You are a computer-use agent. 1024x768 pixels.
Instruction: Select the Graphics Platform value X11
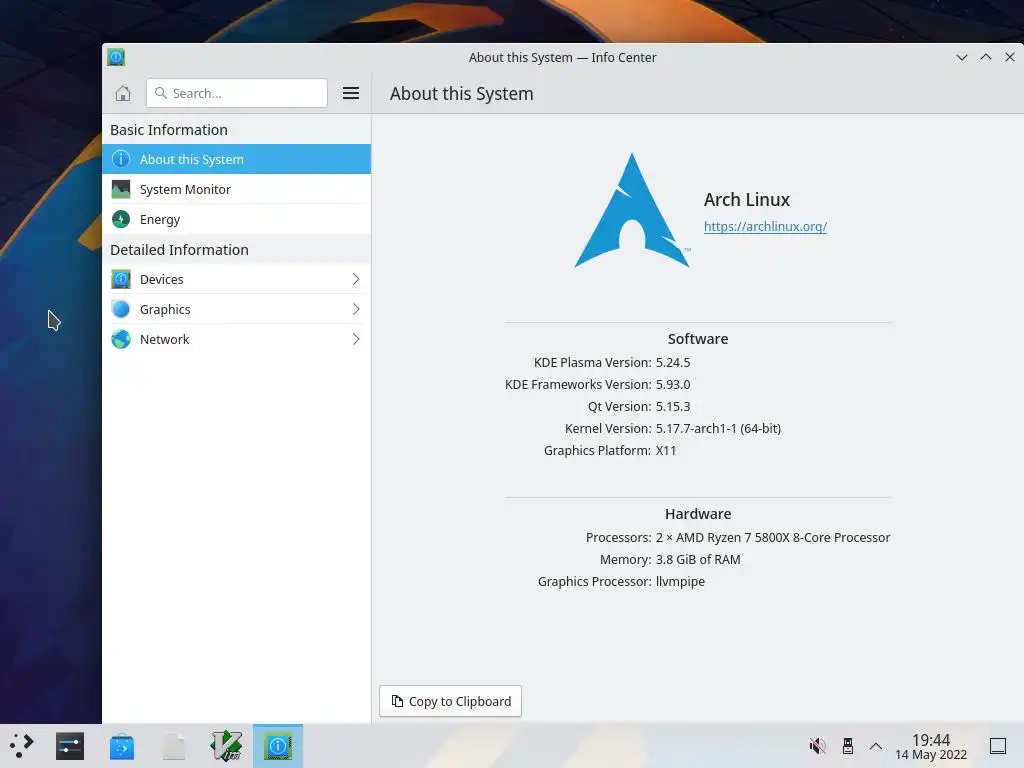coord(665,451)
